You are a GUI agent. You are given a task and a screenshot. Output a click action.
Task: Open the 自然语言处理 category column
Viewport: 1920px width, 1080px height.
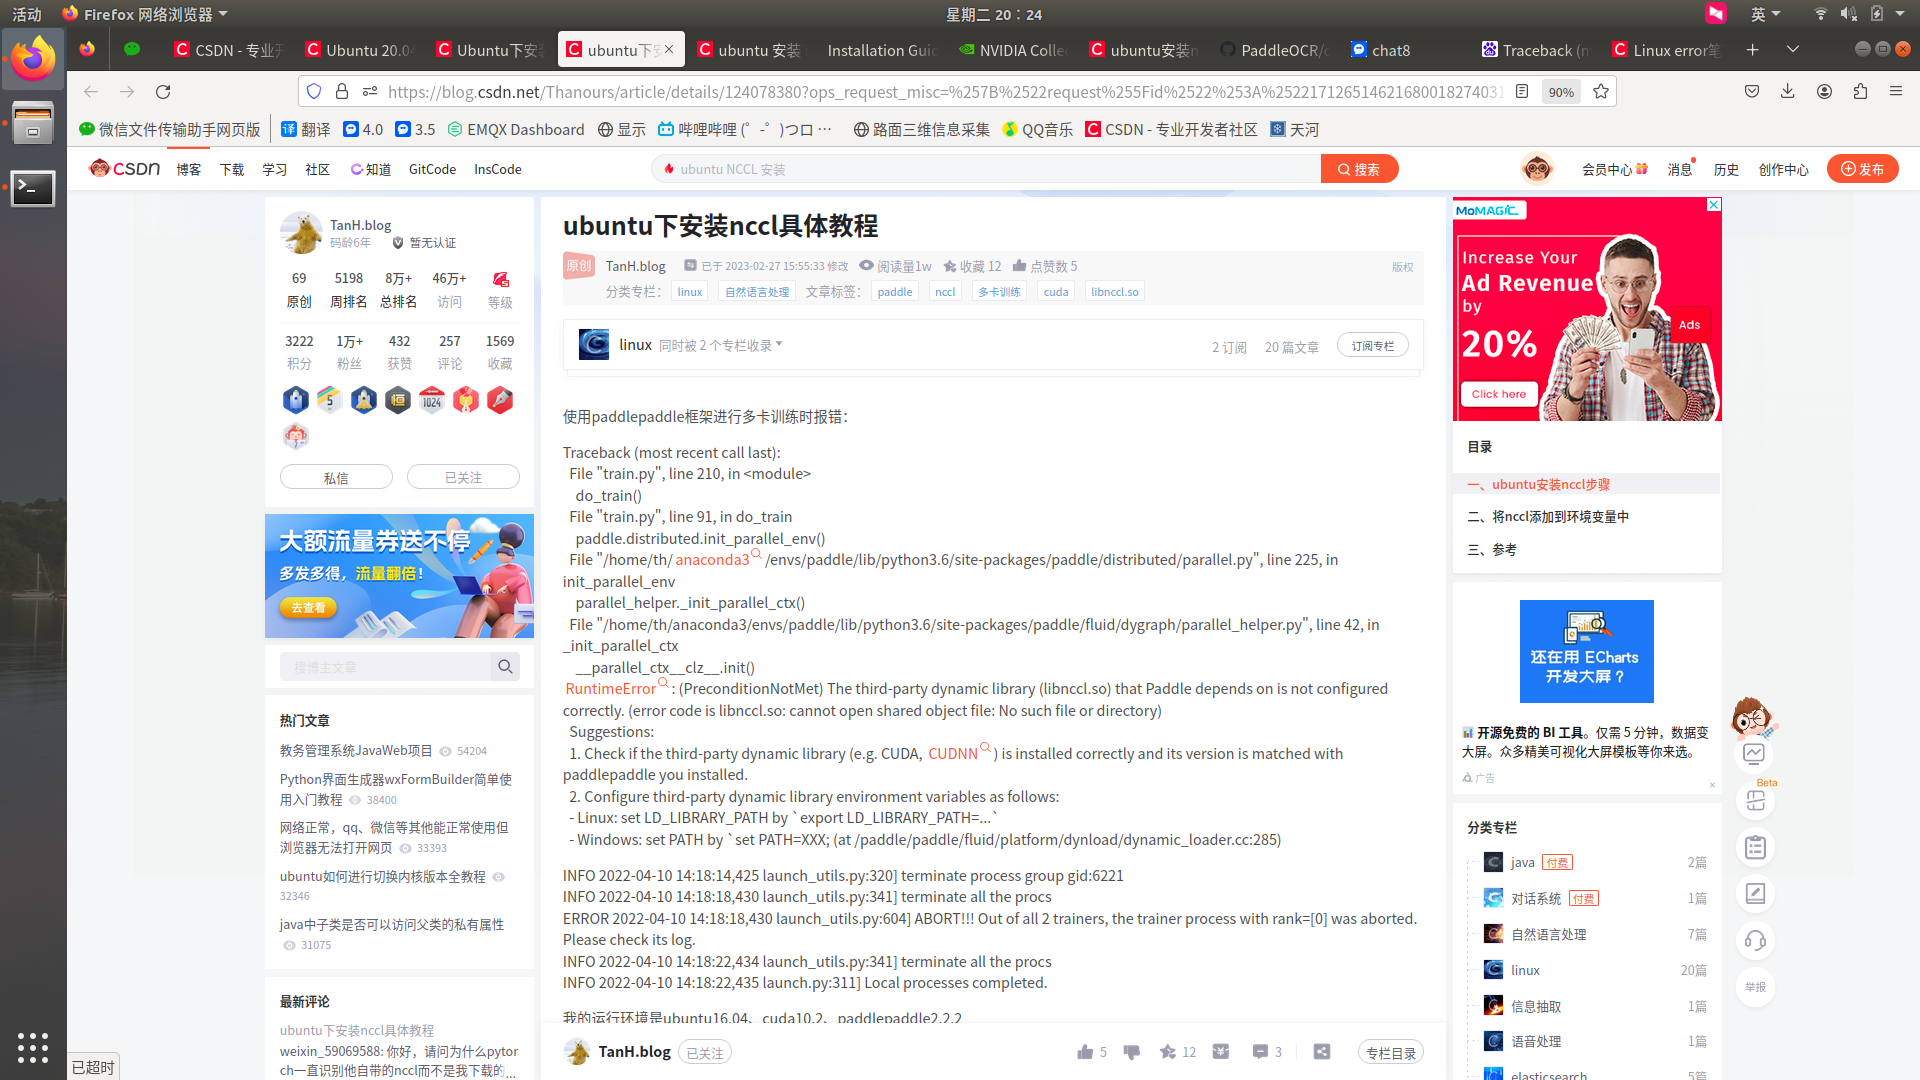pyautogui.click(x=1548, y=934)
